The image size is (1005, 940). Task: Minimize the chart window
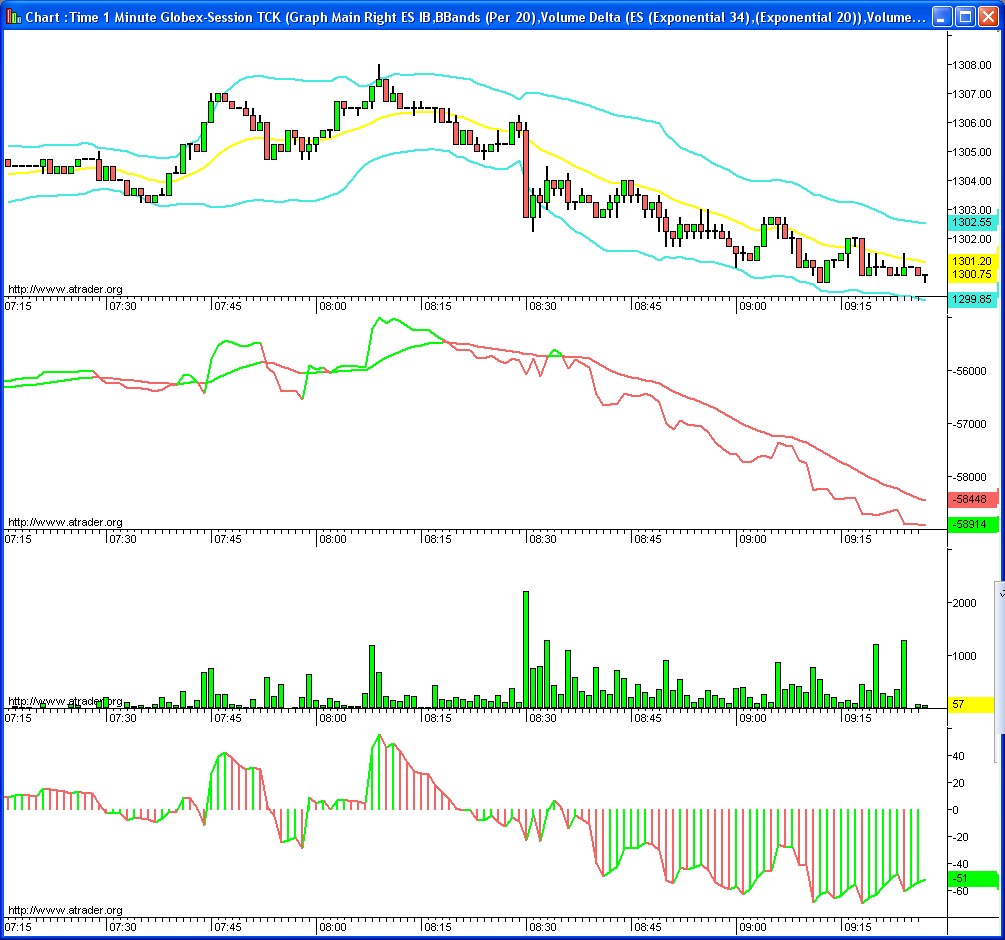pos(941,17)
